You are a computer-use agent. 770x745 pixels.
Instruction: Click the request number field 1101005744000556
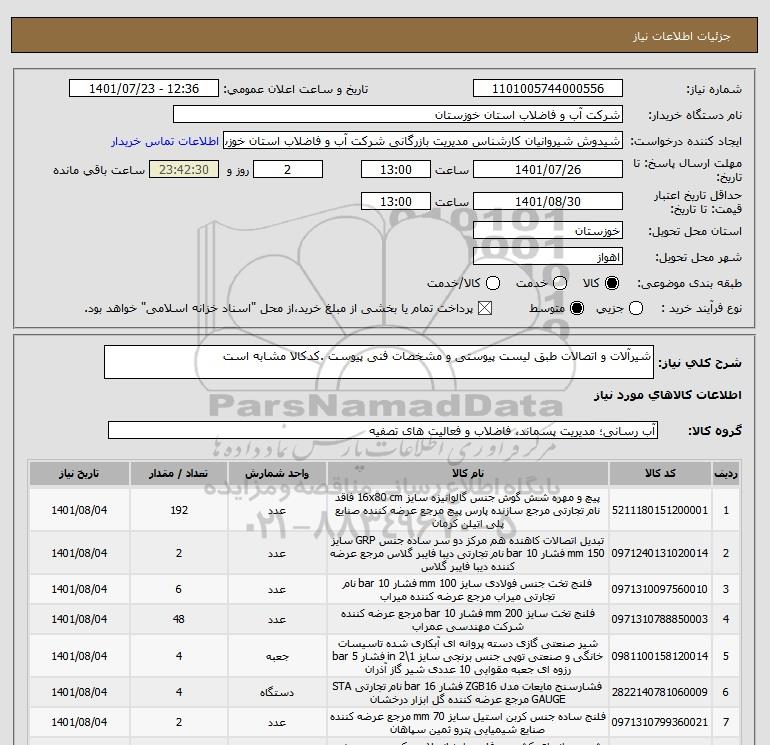point(548,88)
